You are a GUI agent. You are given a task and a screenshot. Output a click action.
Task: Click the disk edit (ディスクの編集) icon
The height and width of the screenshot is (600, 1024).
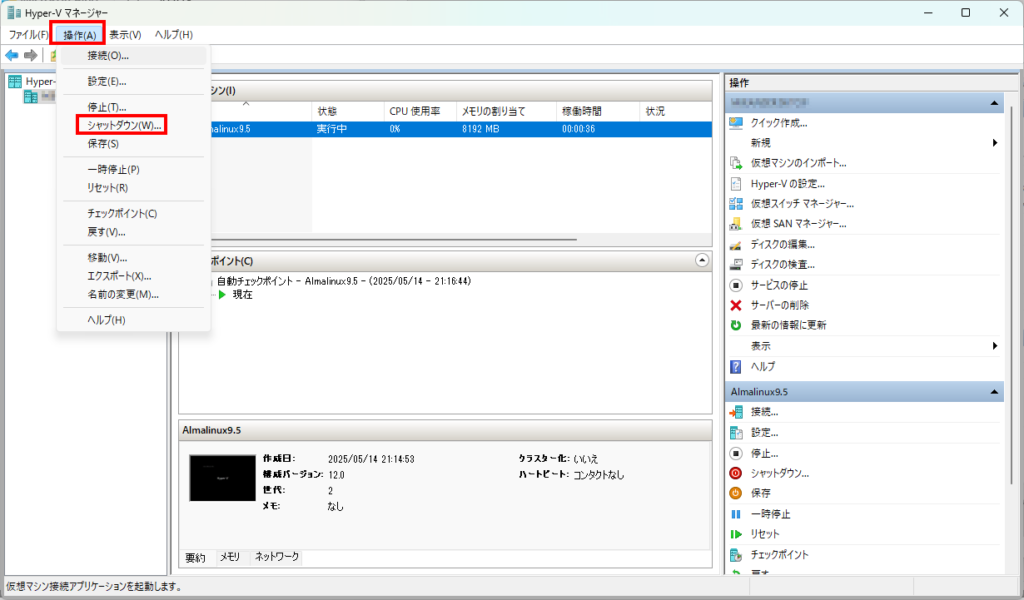[736, 244]
